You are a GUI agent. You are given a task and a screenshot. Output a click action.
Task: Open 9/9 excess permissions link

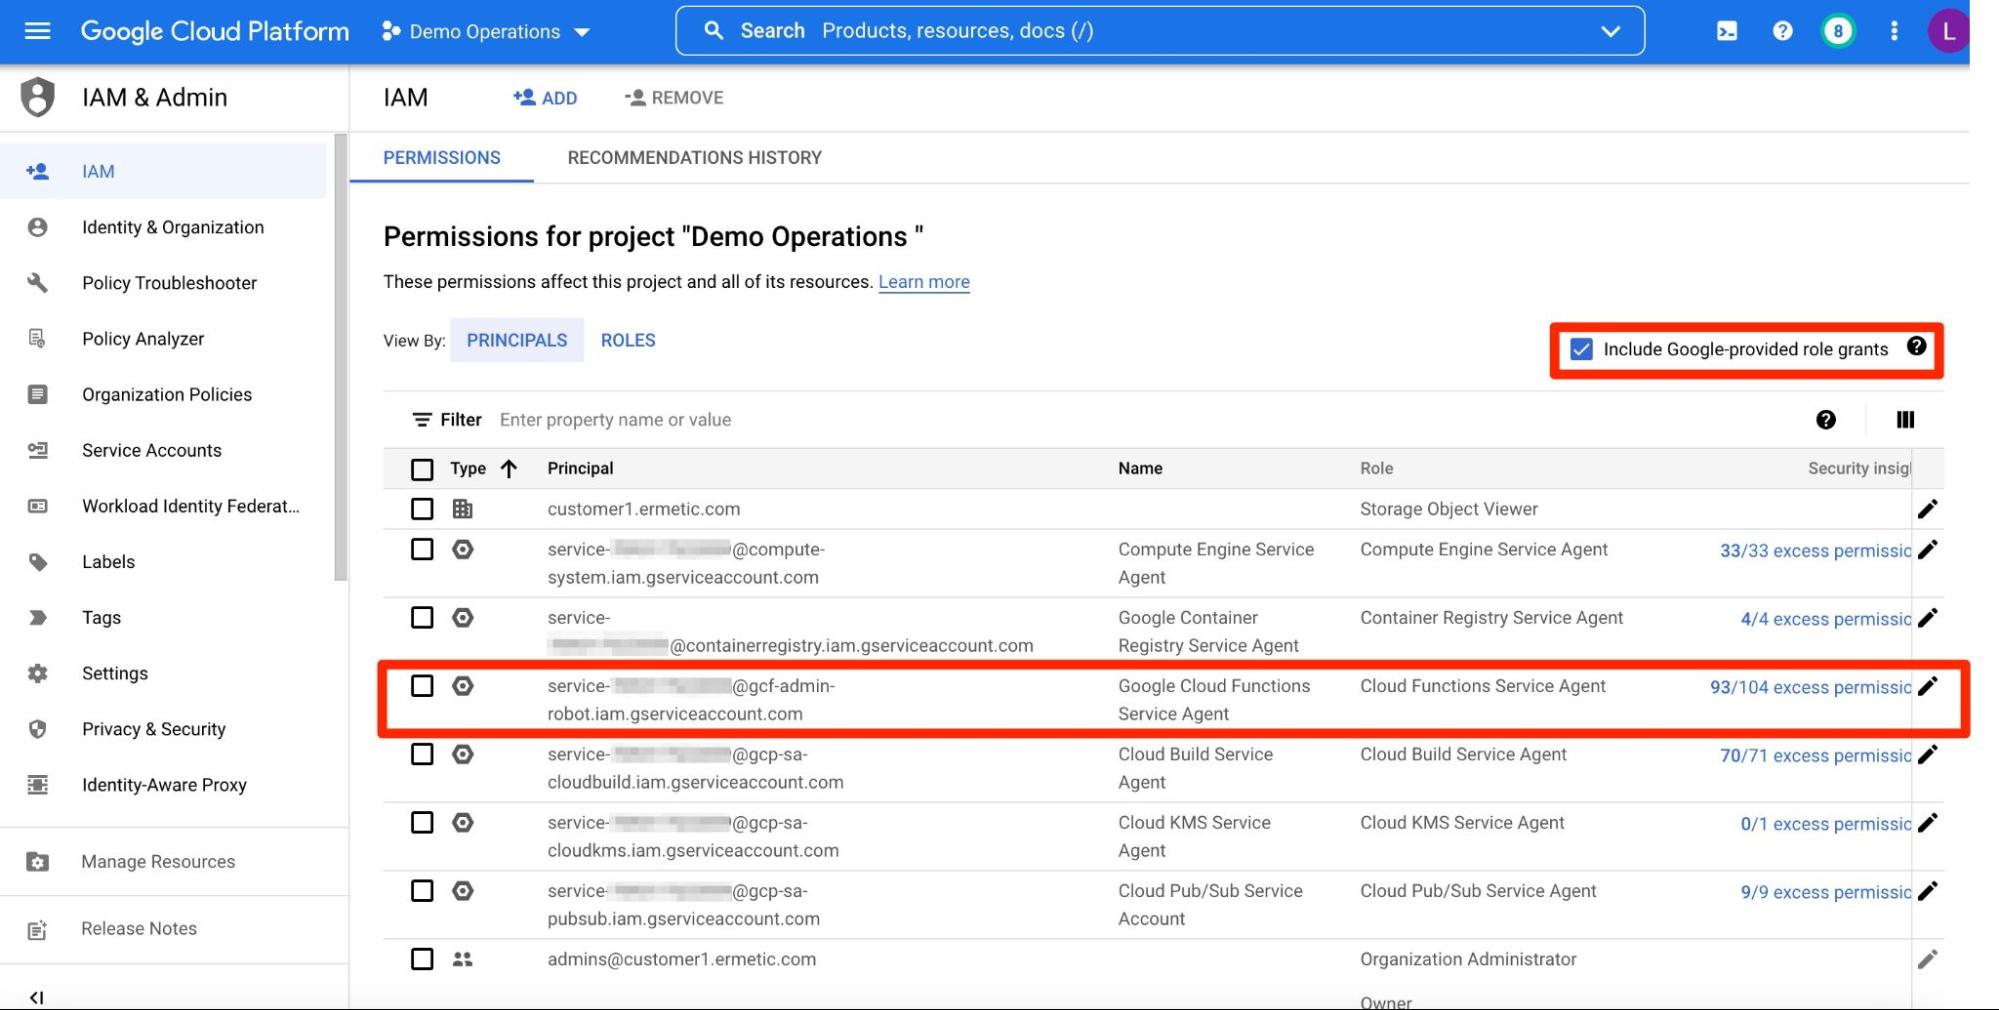(x=1825, y=892)
